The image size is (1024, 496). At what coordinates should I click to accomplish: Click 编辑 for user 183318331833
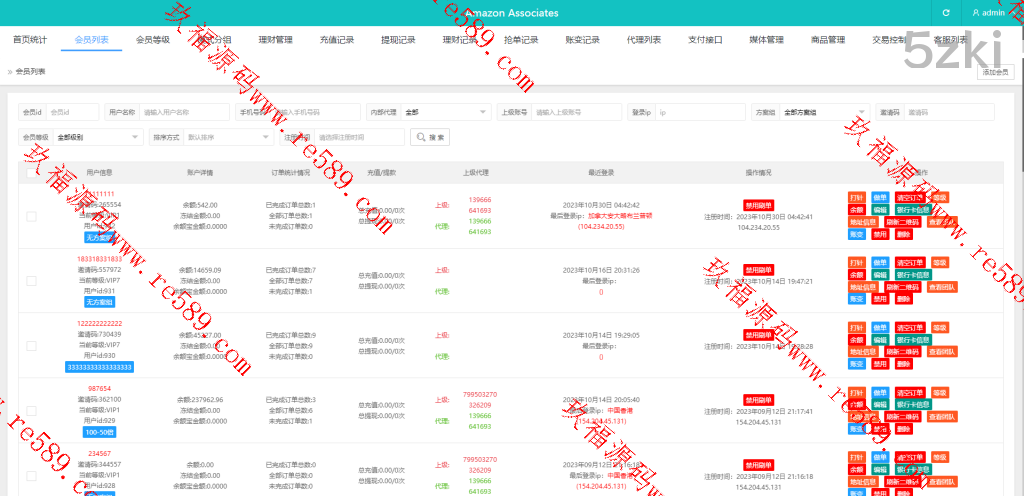click(879, 274)
